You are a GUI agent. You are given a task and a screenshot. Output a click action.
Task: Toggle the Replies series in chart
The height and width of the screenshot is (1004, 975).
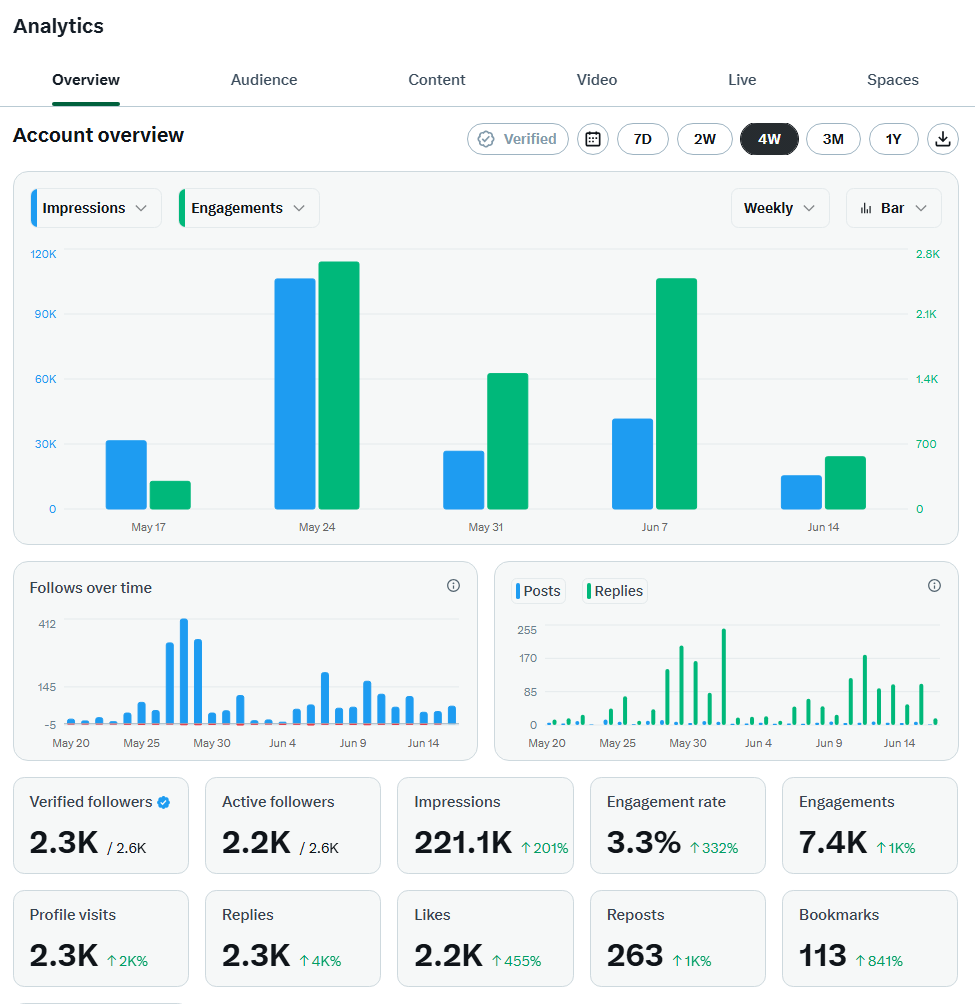tap(615, 591)
